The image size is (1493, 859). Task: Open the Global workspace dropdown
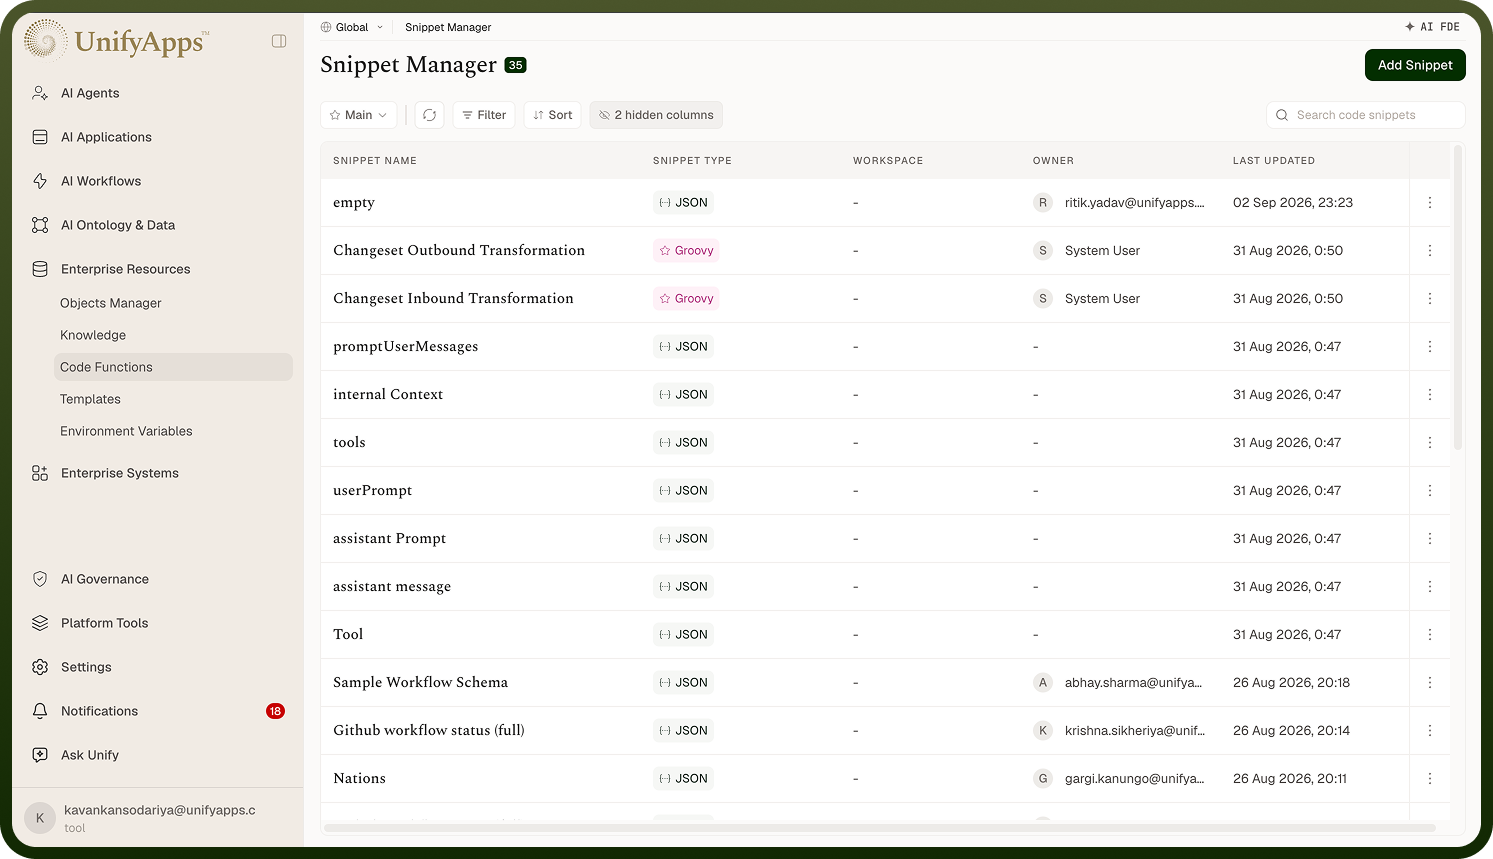(352, 27)
